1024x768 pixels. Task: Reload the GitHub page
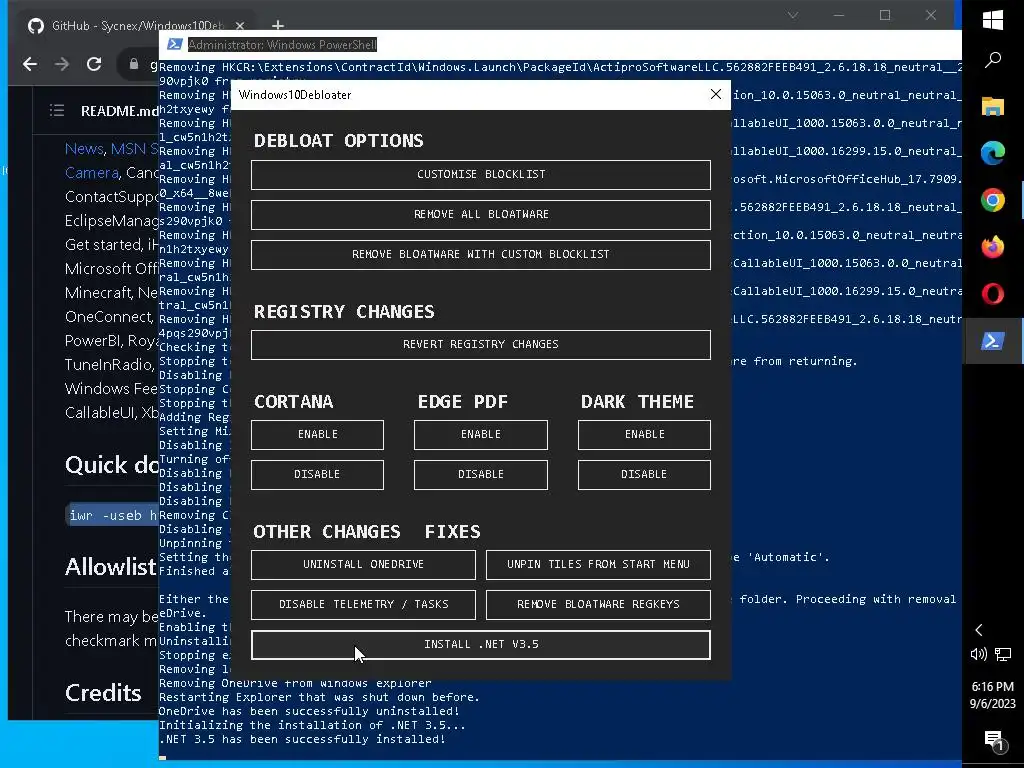[94, 64]
